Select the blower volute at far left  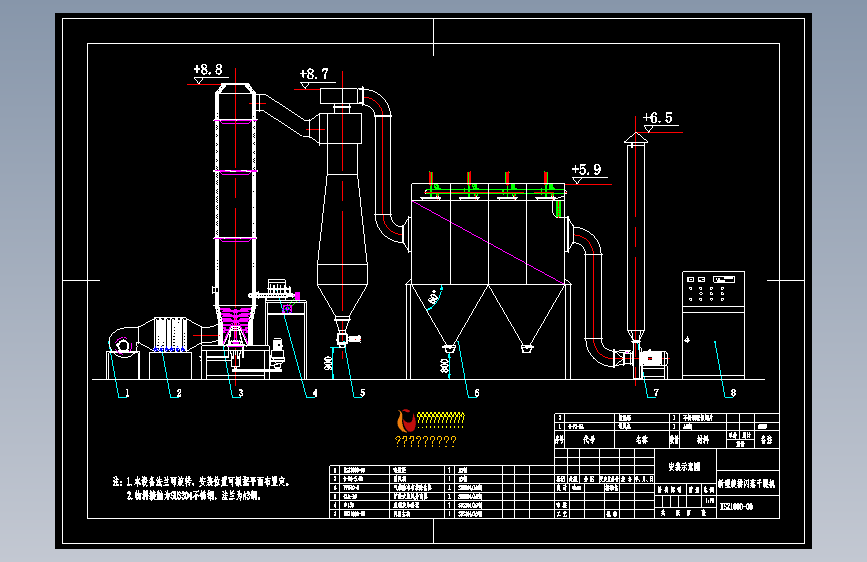pos(122,342)
